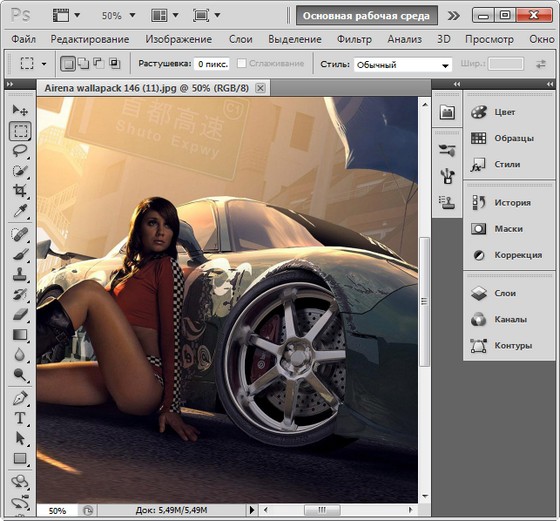The image size is (560, 521).
Task: Toggle the Сглаживание checkbox
Action: click(x=242, y=64)
